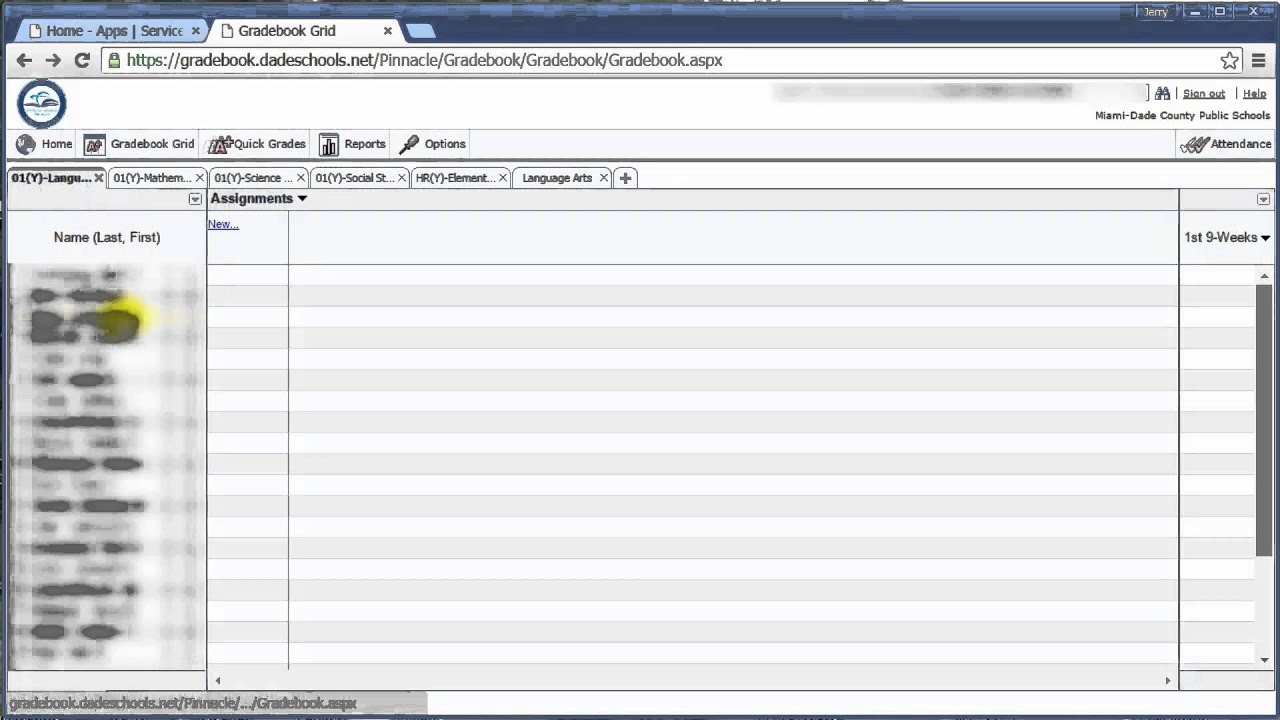Close the Language Arts tab

(x=603, y=178)
